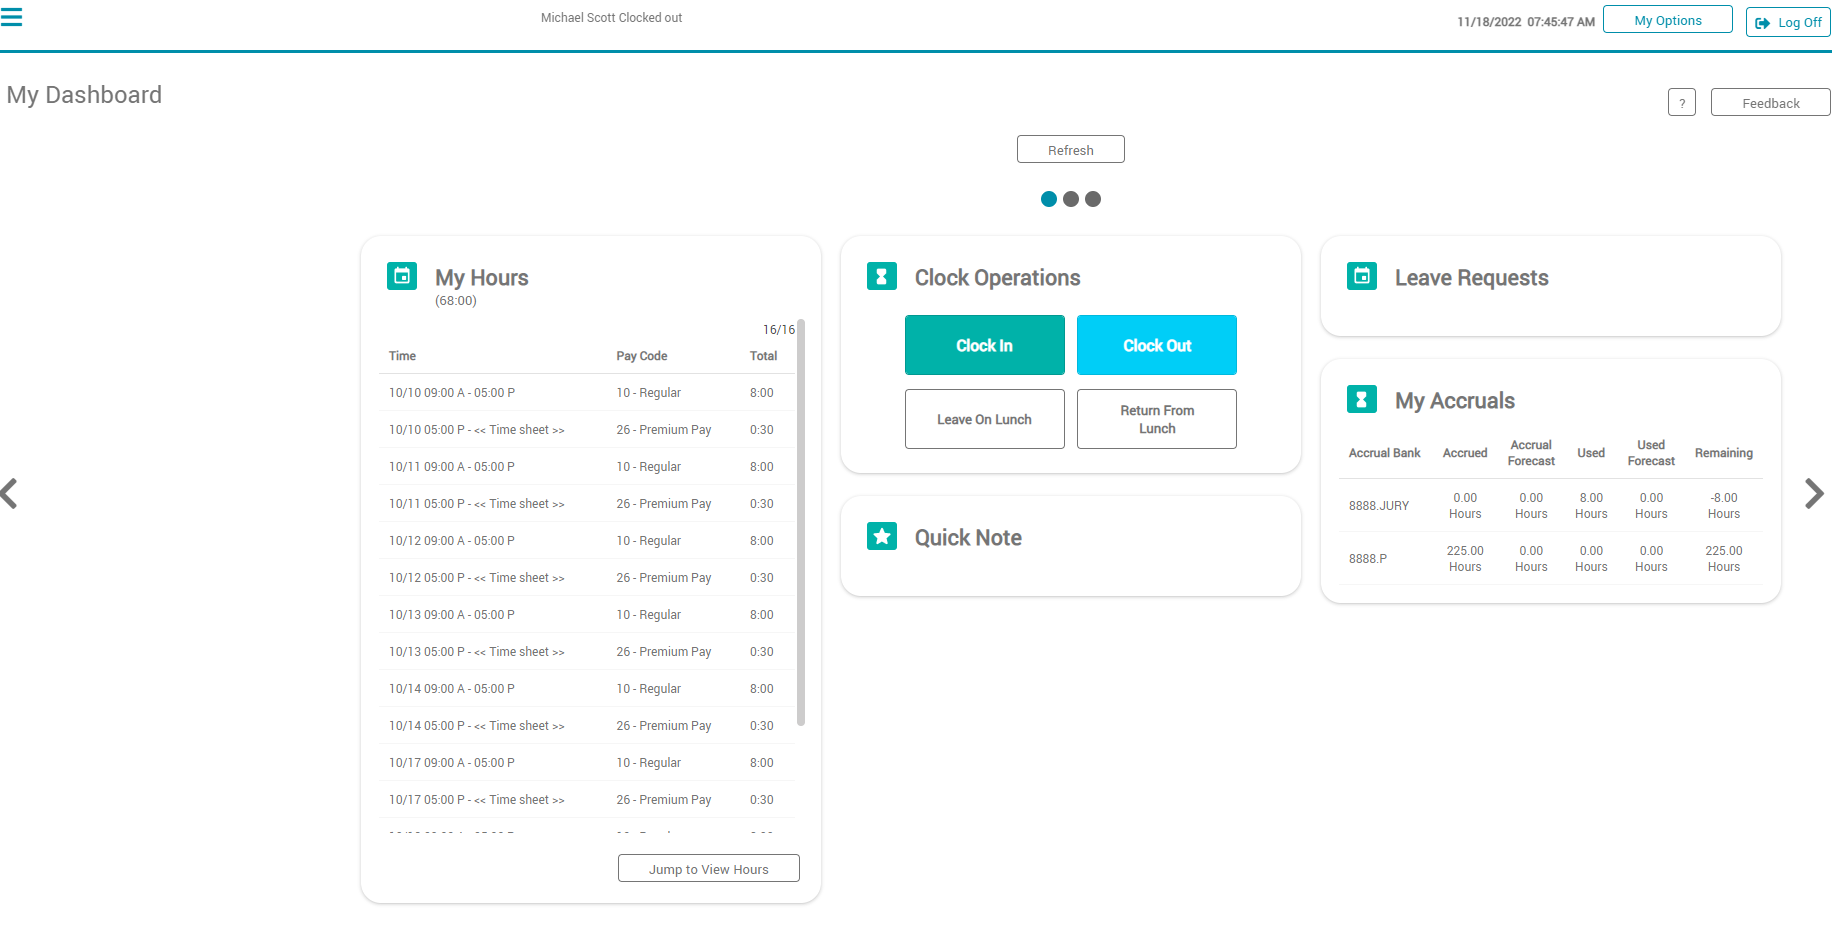Open the hamburger navigation menu
This screenshot has height=925, width=1832.
pos(11,17)
